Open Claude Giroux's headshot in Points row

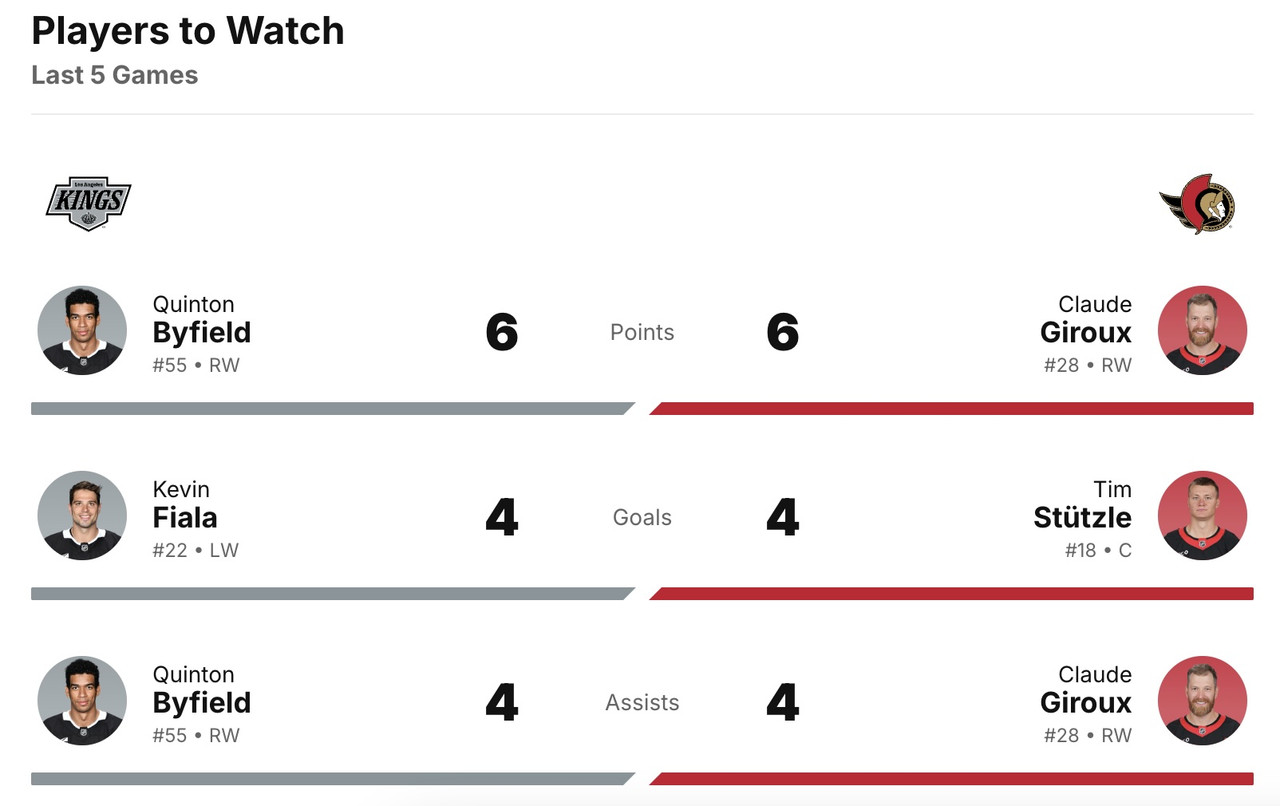click(1202, 331)
